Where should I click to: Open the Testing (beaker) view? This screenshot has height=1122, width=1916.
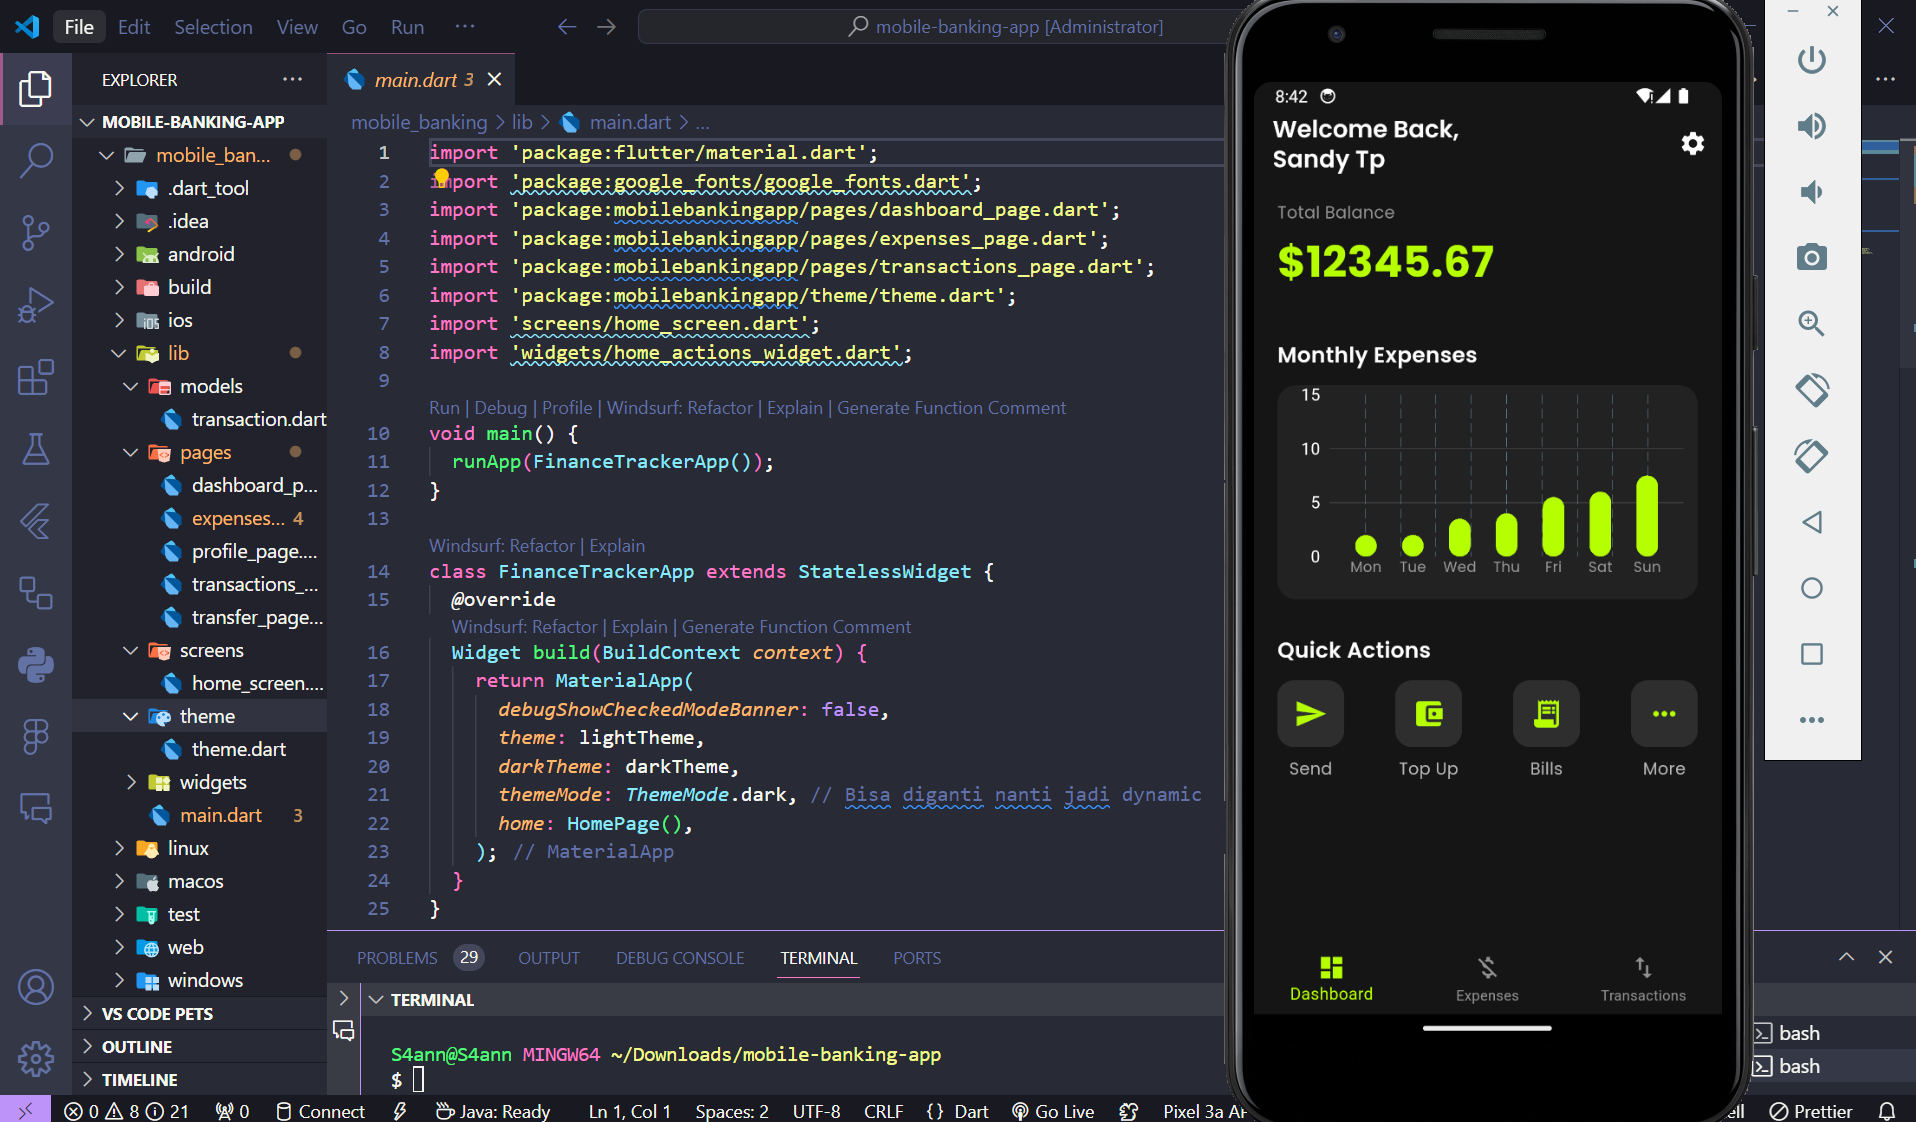(36, 449)
